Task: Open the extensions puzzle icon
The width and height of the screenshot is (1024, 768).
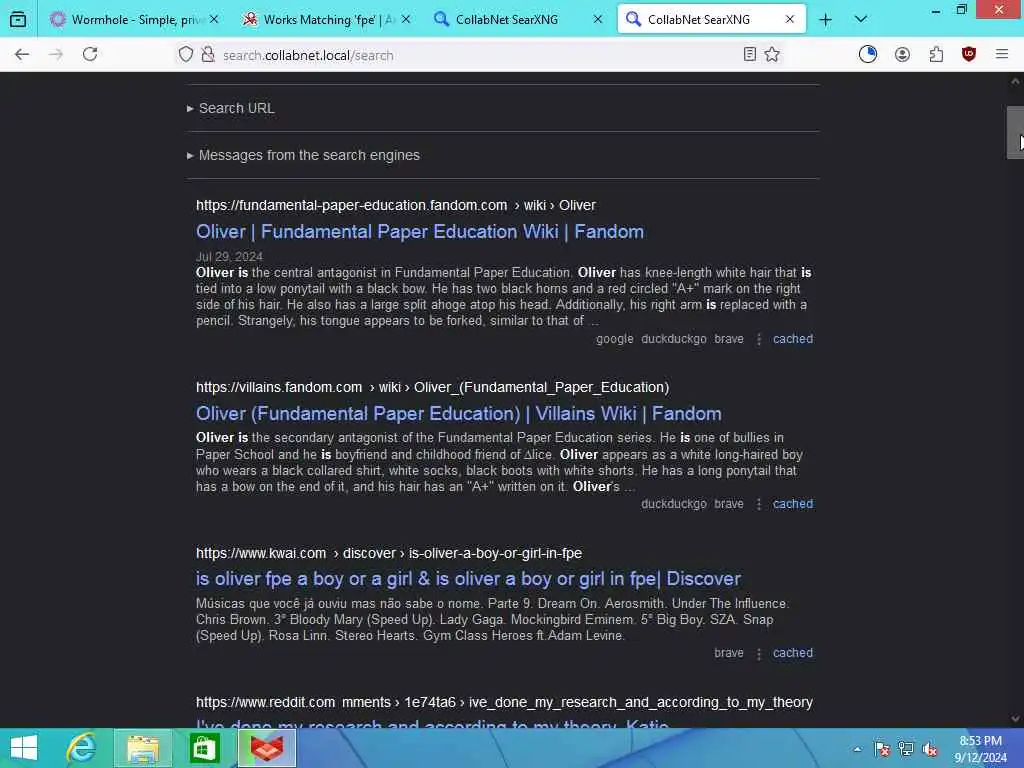Action: 936,55
